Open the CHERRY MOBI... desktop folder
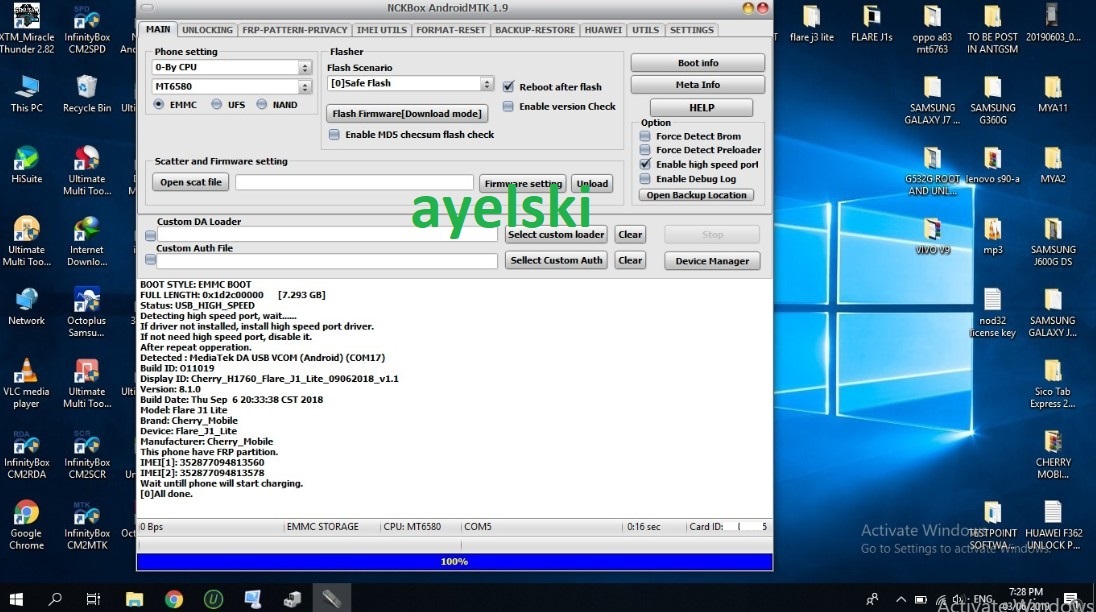The width and height of the screenshot is (1096, 612). [x=1053, y=455]
